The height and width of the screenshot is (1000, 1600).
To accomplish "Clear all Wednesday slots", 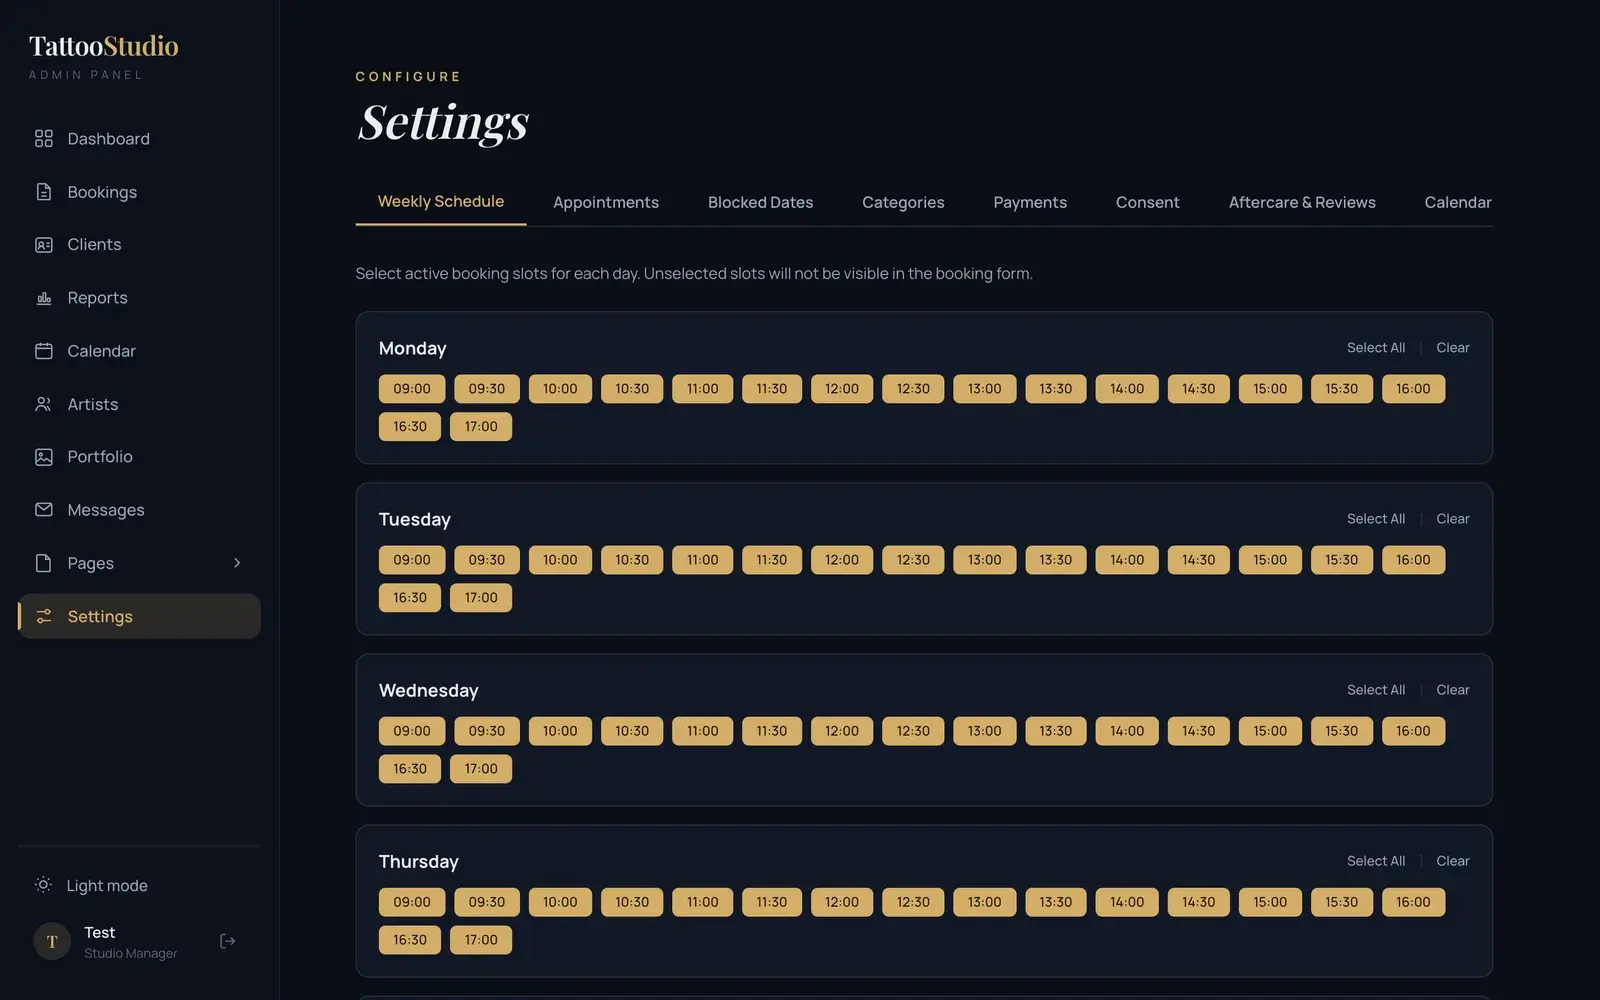I will pos(1452,690).
